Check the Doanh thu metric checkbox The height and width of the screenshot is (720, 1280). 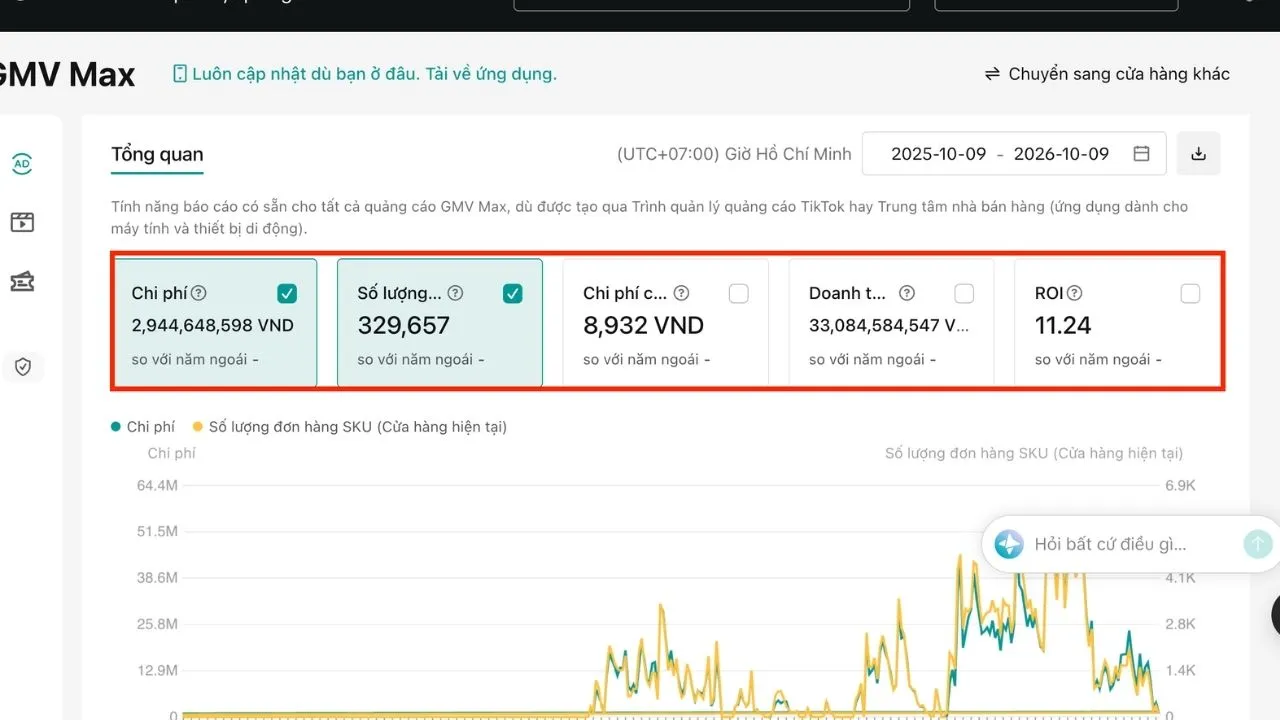tap(964, 293)
